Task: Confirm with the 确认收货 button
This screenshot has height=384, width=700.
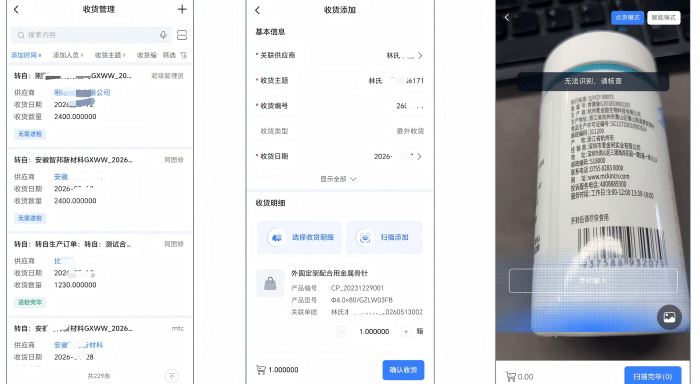Action: pyautogui.click(x=403, y=370)
